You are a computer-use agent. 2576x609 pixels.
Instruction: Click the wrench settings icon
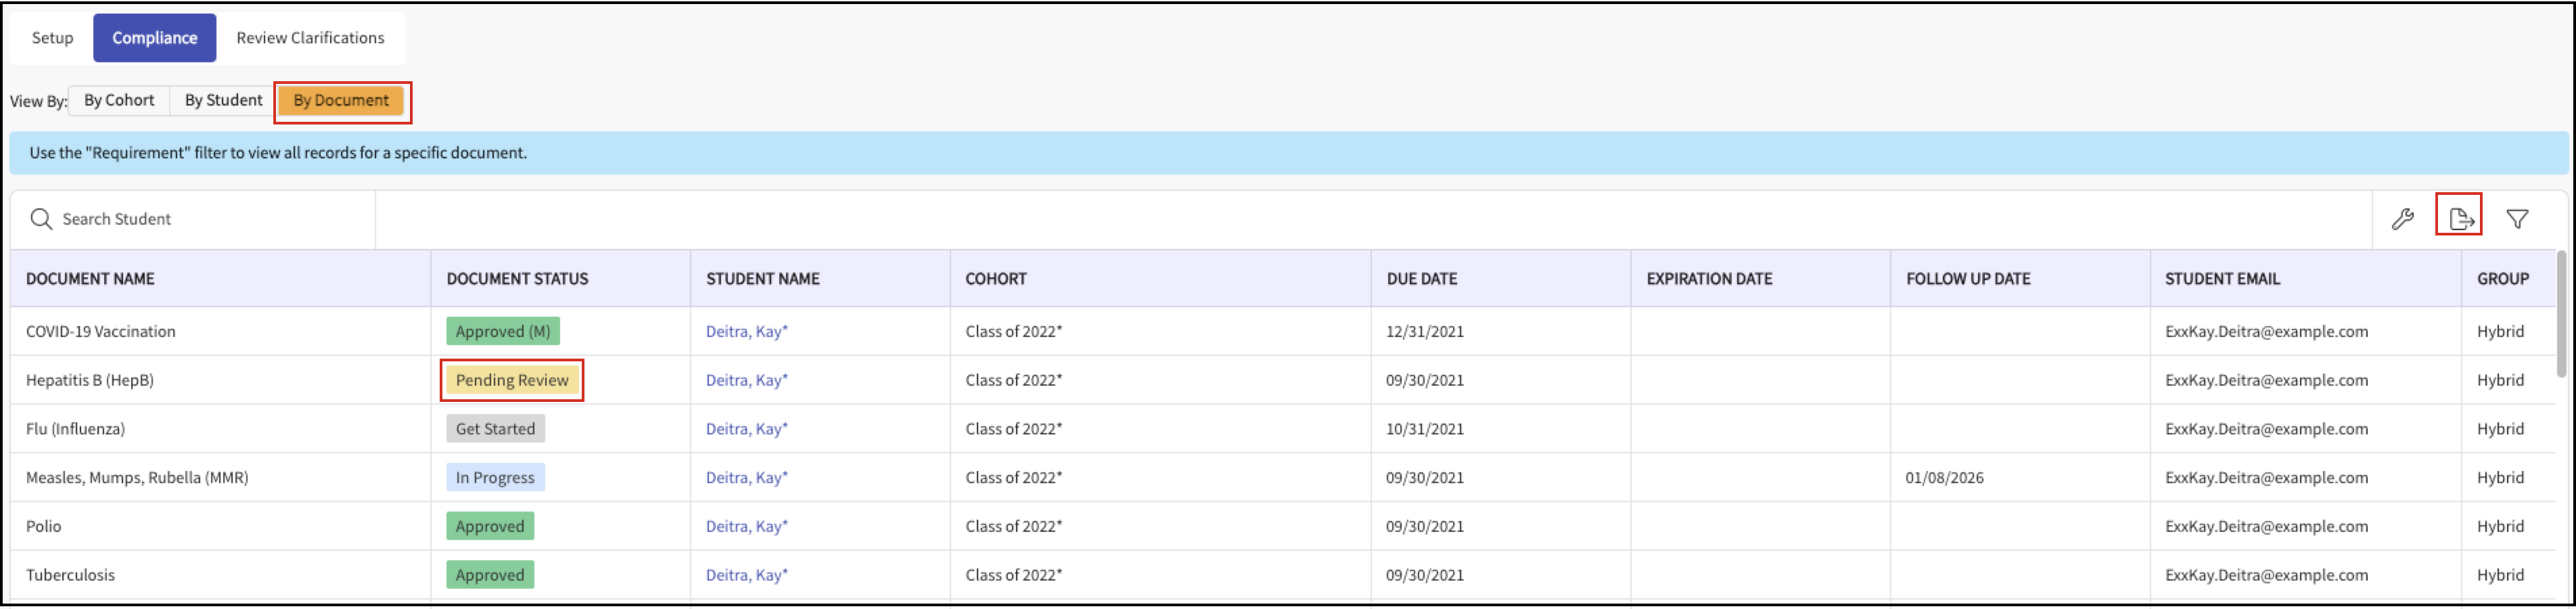(x=2402, y=219)
